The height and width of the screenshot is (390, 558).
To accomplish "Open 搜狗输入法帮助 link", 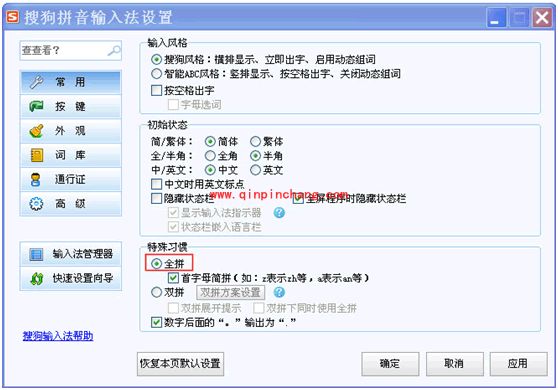I will pos(58,336).
